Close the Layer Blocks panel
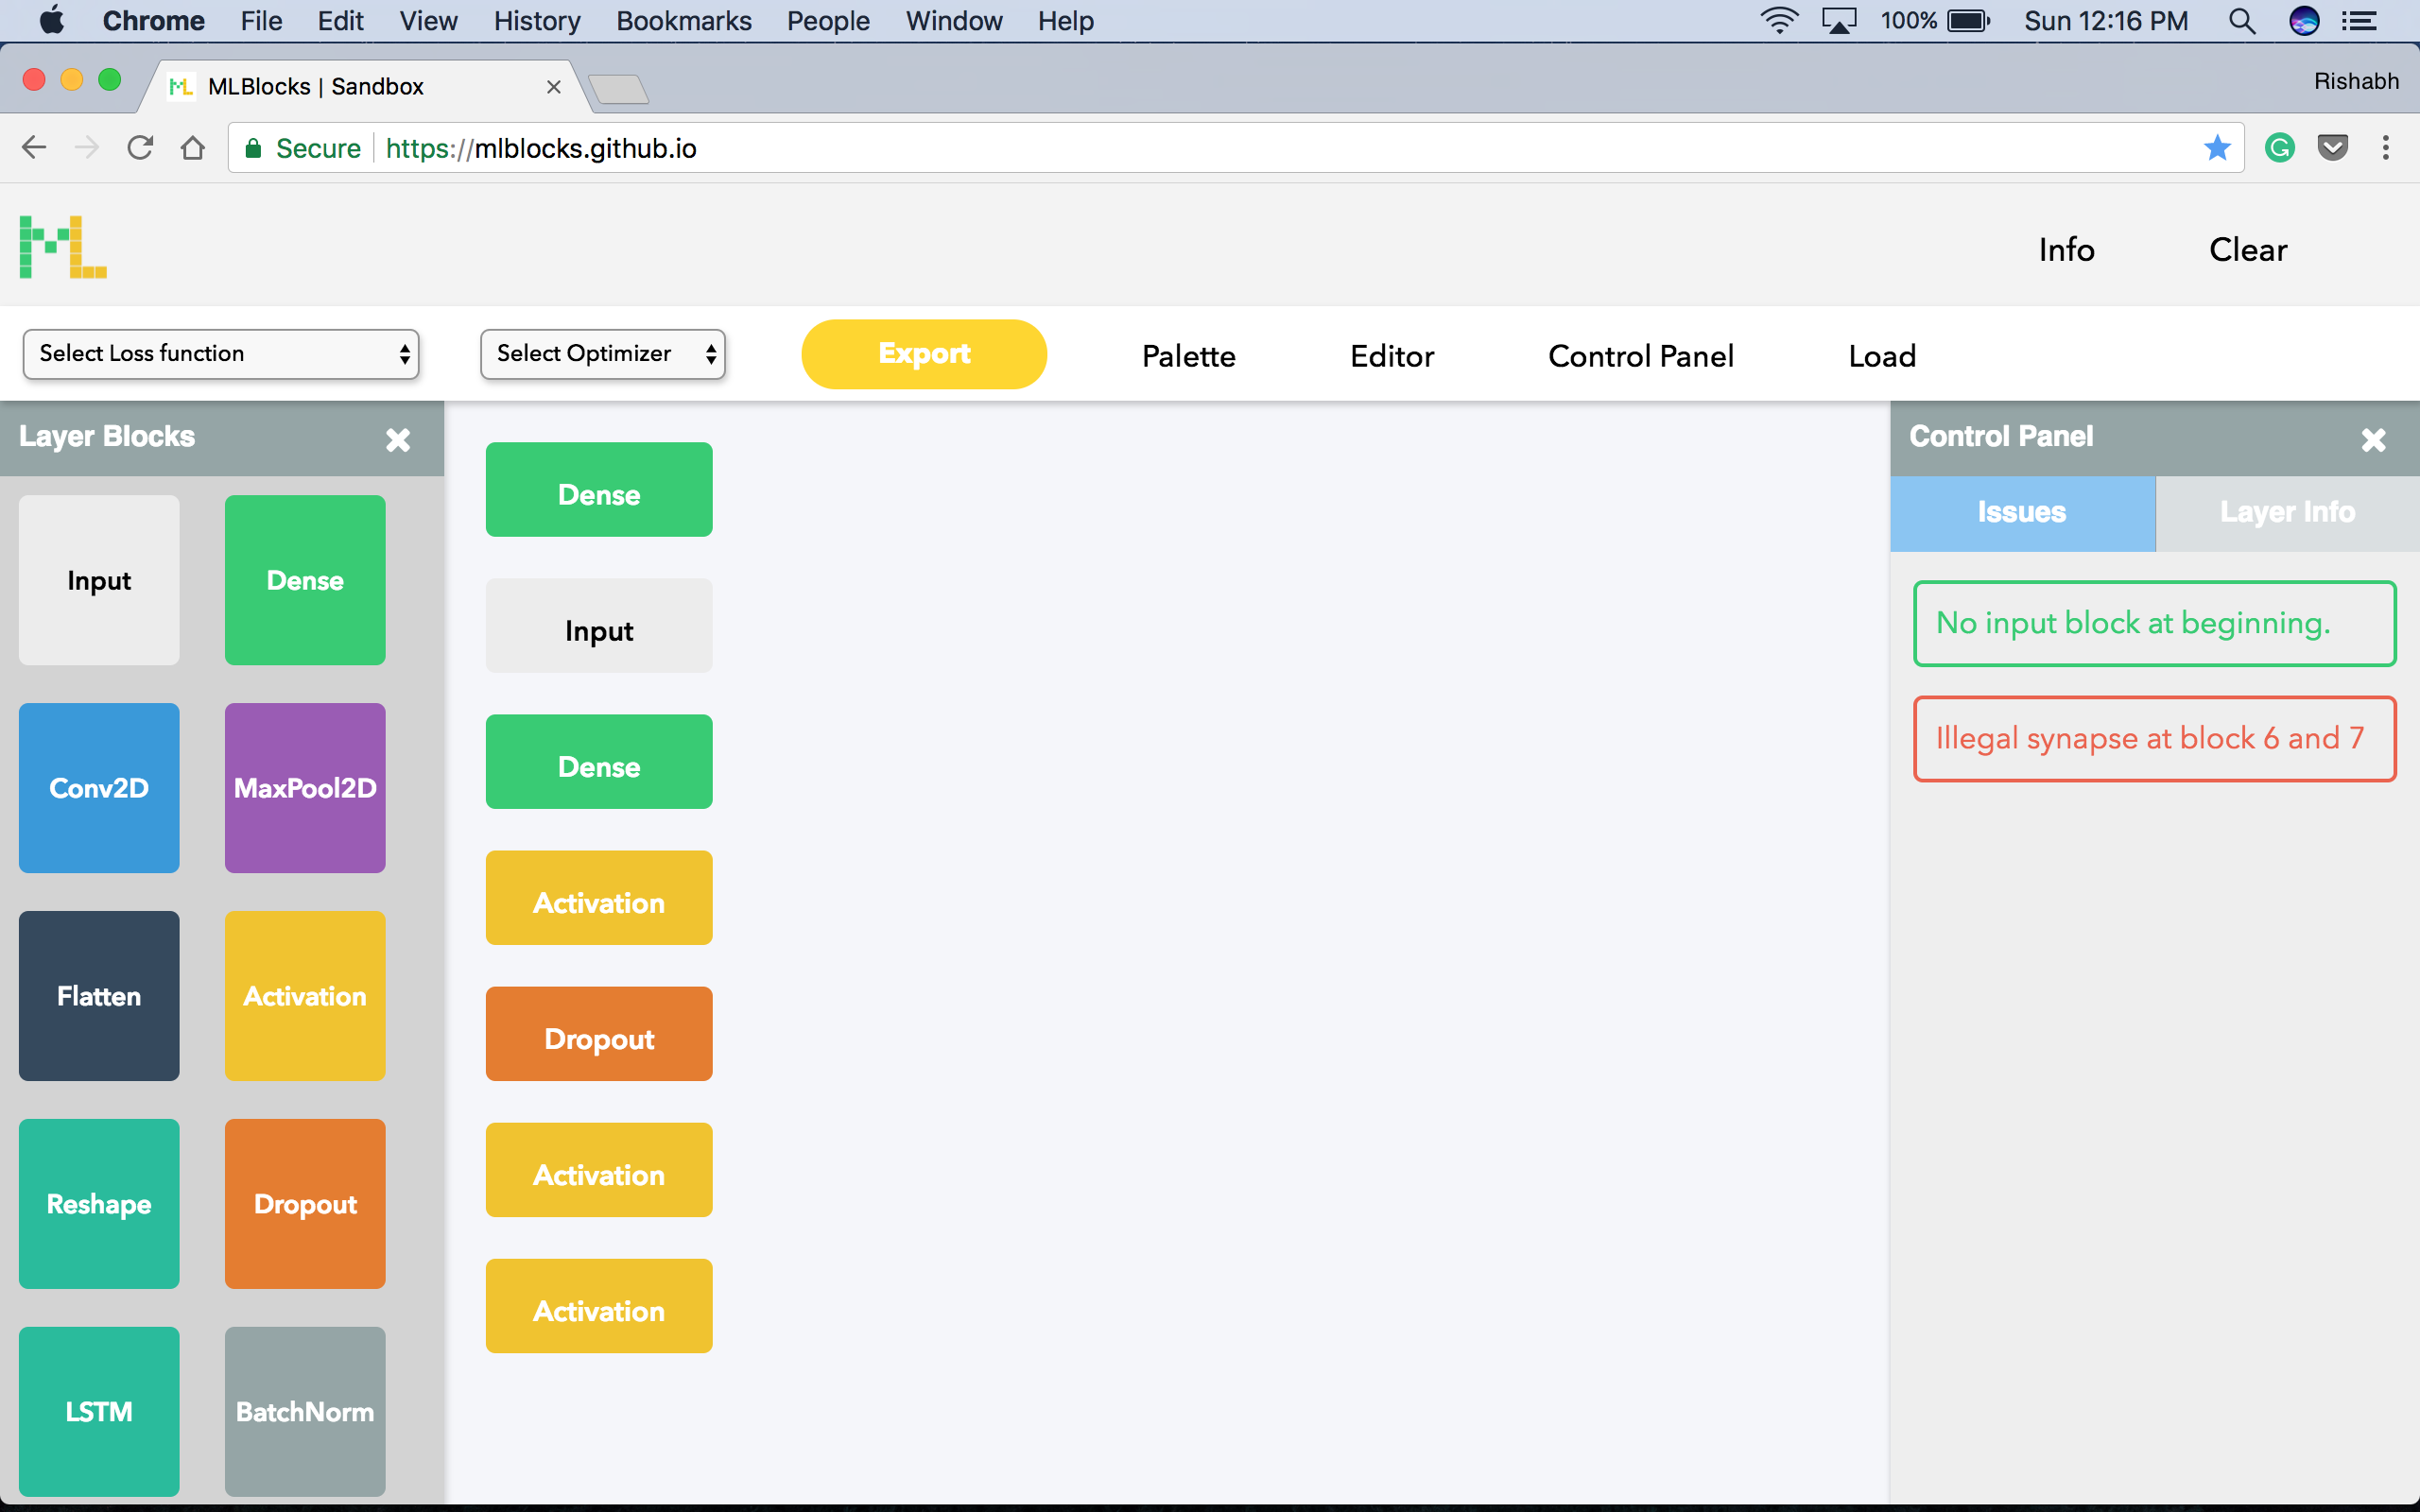 pyautogui.click(x=398, y=440)
